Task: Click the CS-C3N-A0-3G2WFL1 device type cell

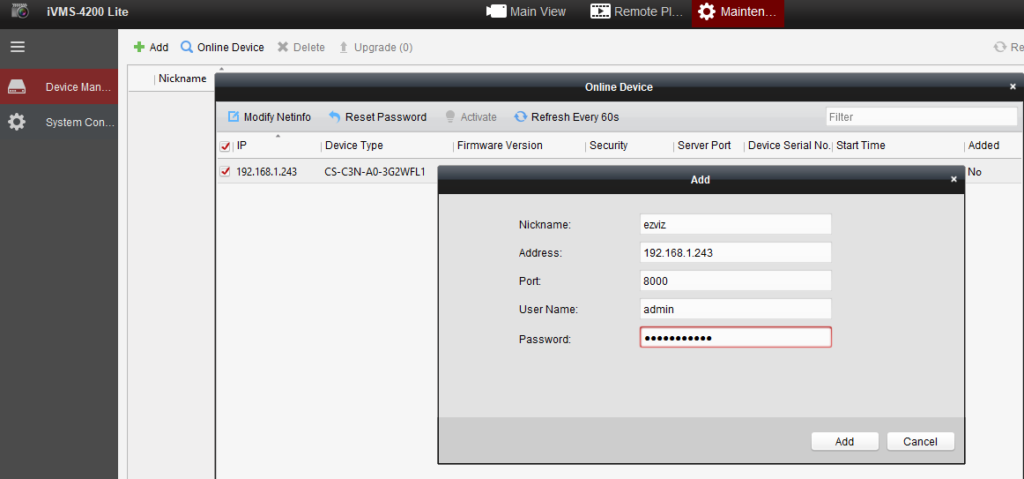Action: [375, 172]
